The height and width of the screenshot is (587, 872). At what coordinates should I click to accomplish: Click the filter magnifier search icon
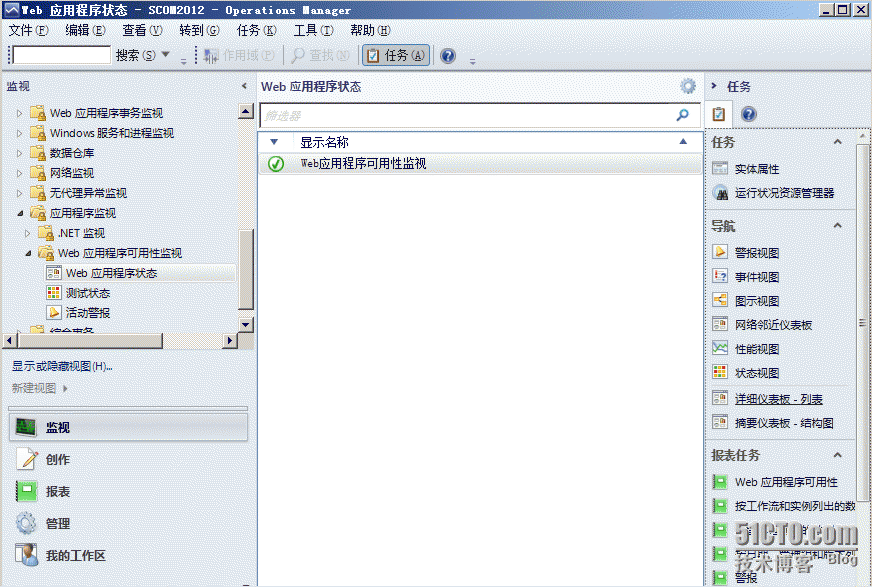[682, 115]
